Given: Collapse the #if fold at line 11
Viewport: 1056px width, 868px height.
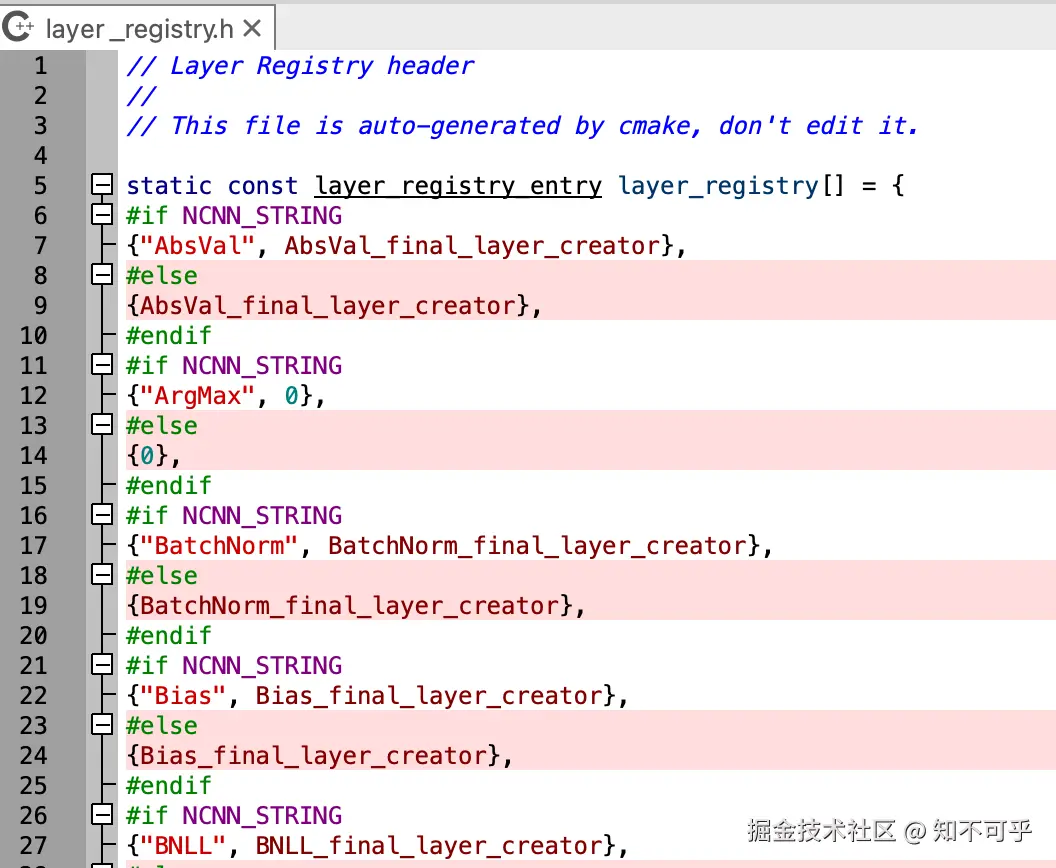Looking at the screenshot, I should 102,365.
